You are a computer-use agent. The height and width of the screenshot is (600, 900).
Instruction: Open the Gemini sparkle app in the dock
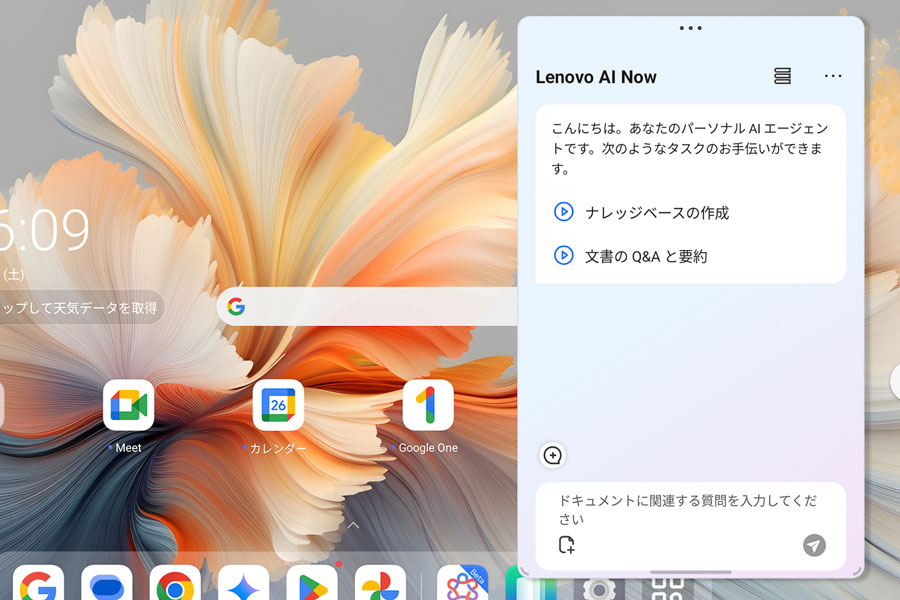click(243, 583)
